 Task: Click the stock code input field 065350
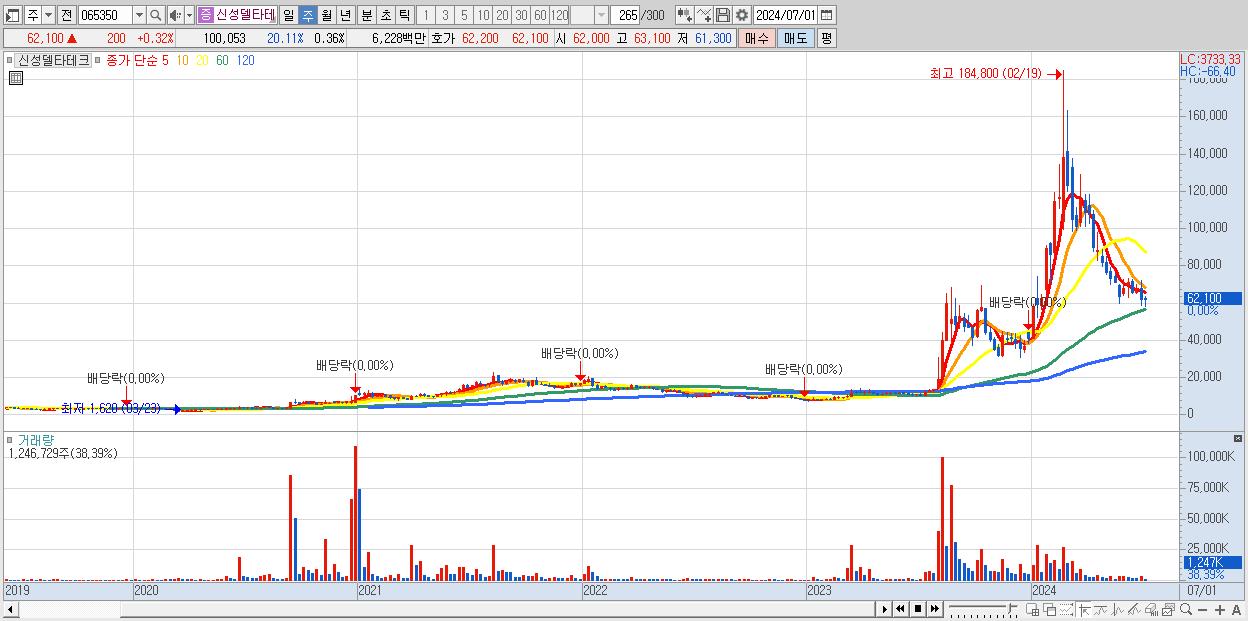pos(105,15)
